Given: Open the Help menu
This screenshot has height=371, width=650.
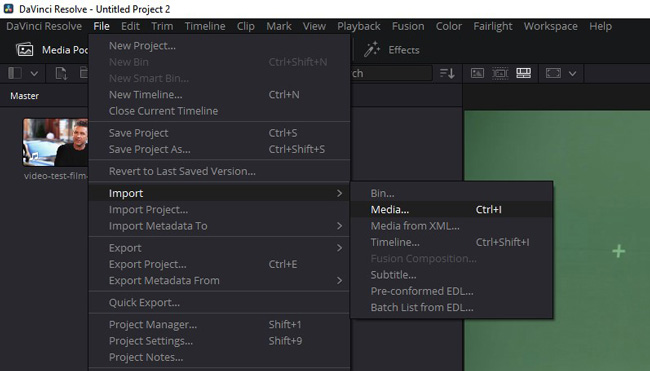Looking at the screenshot, I should tap(600, 26).
